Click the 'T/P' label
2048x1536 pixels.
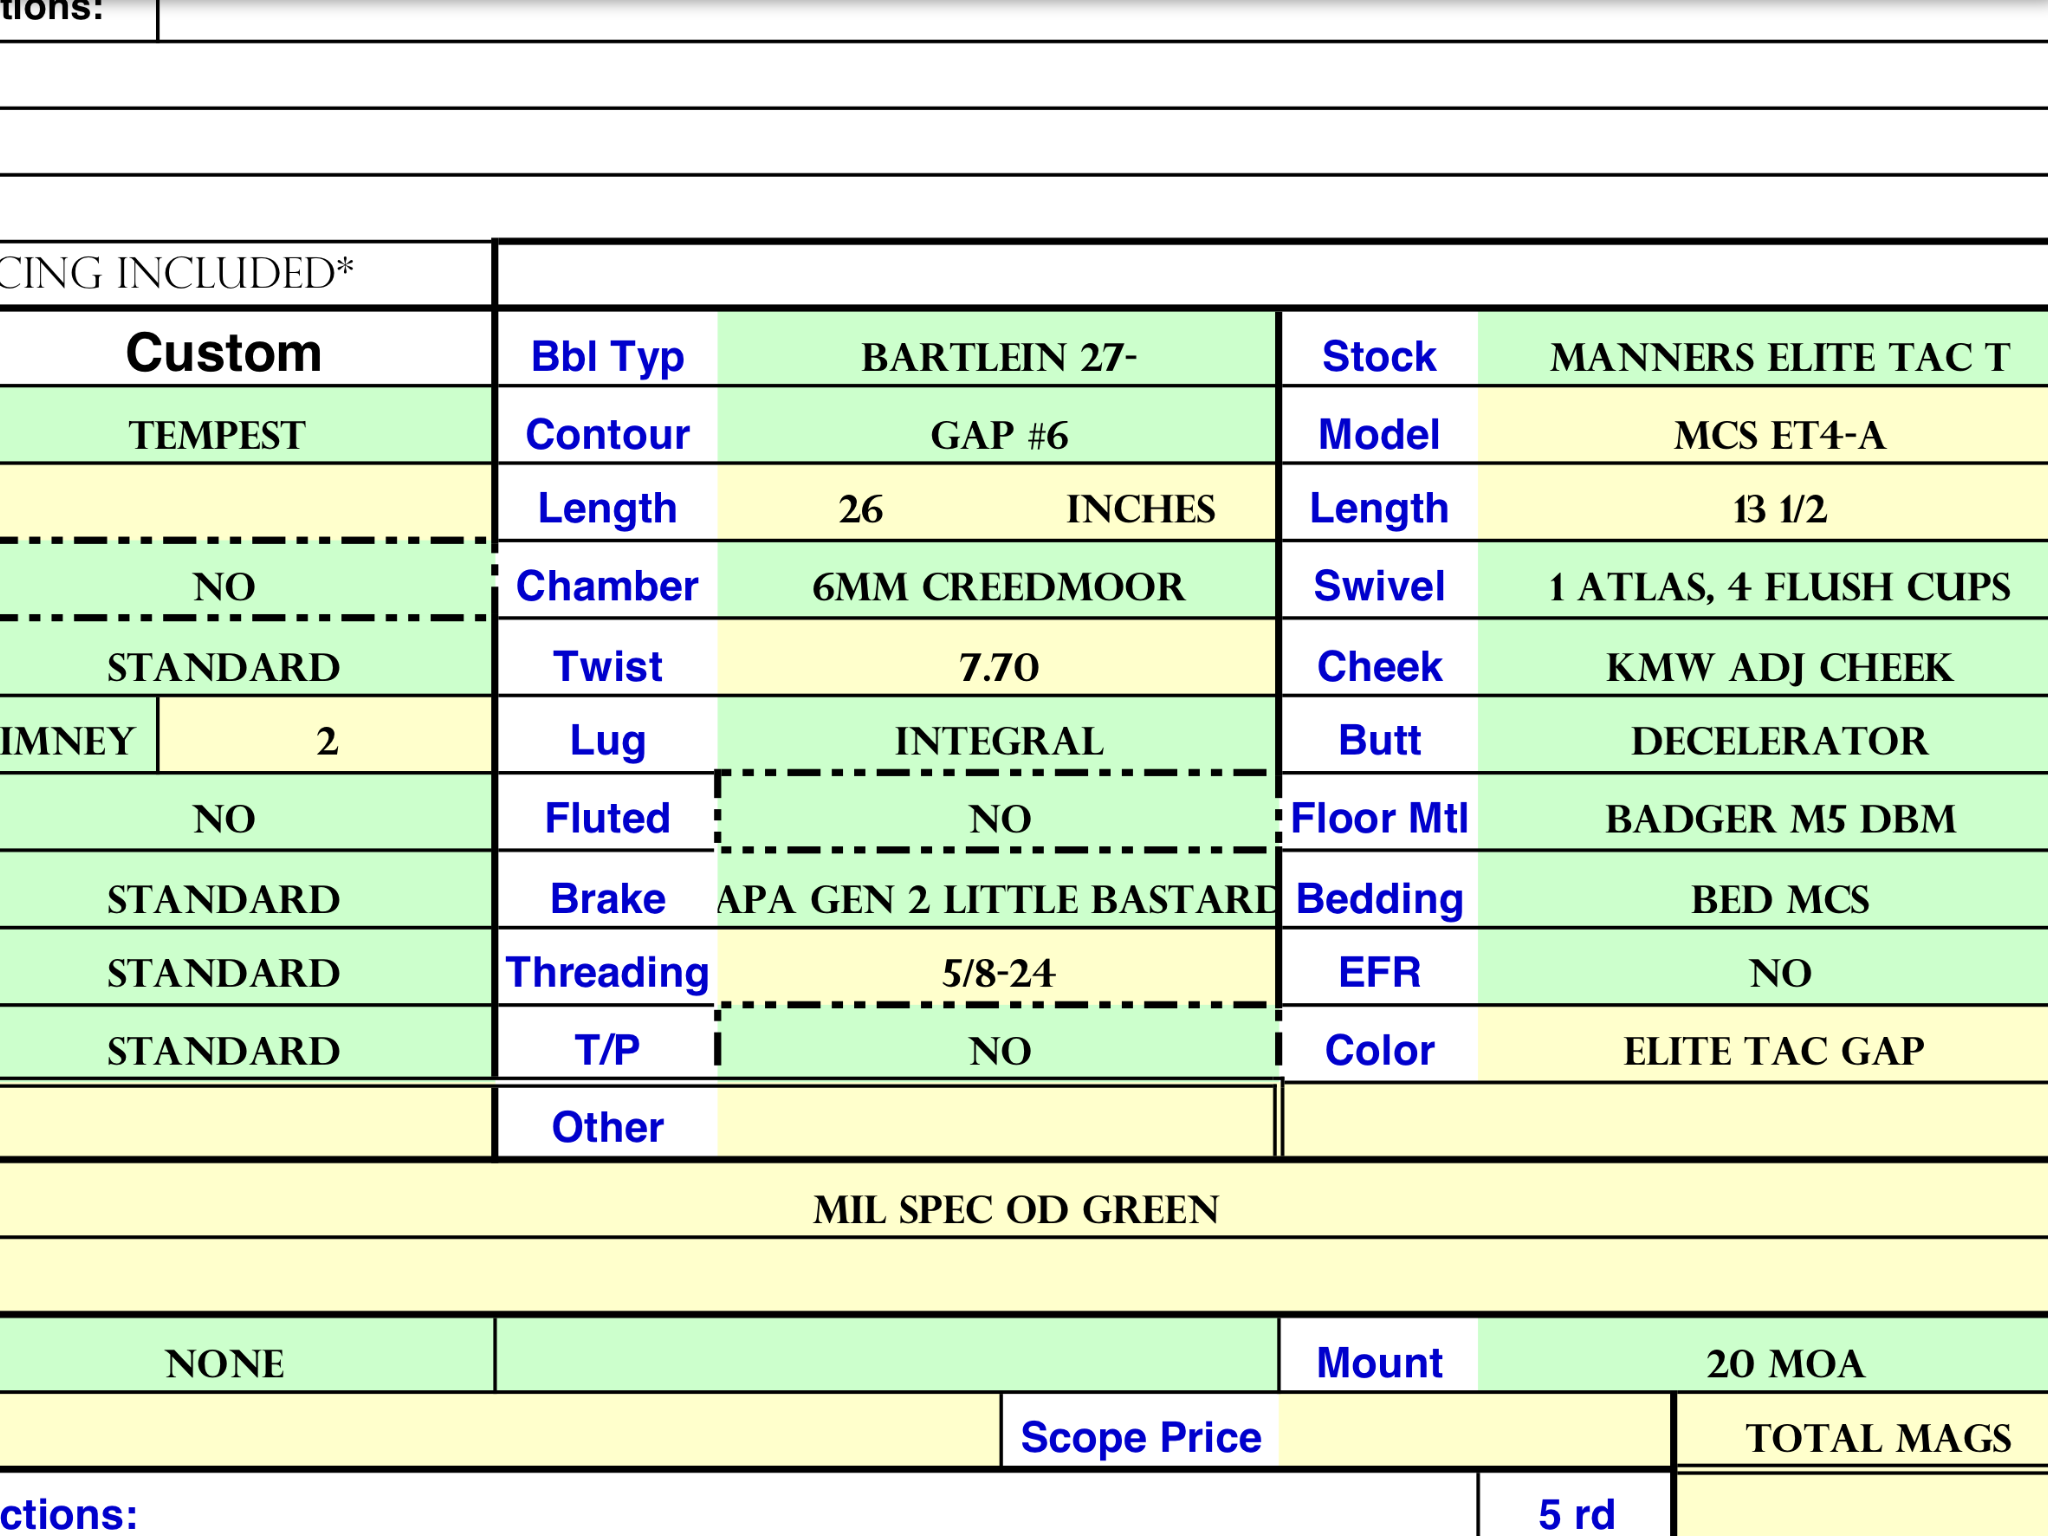[x=607, y=1050]
